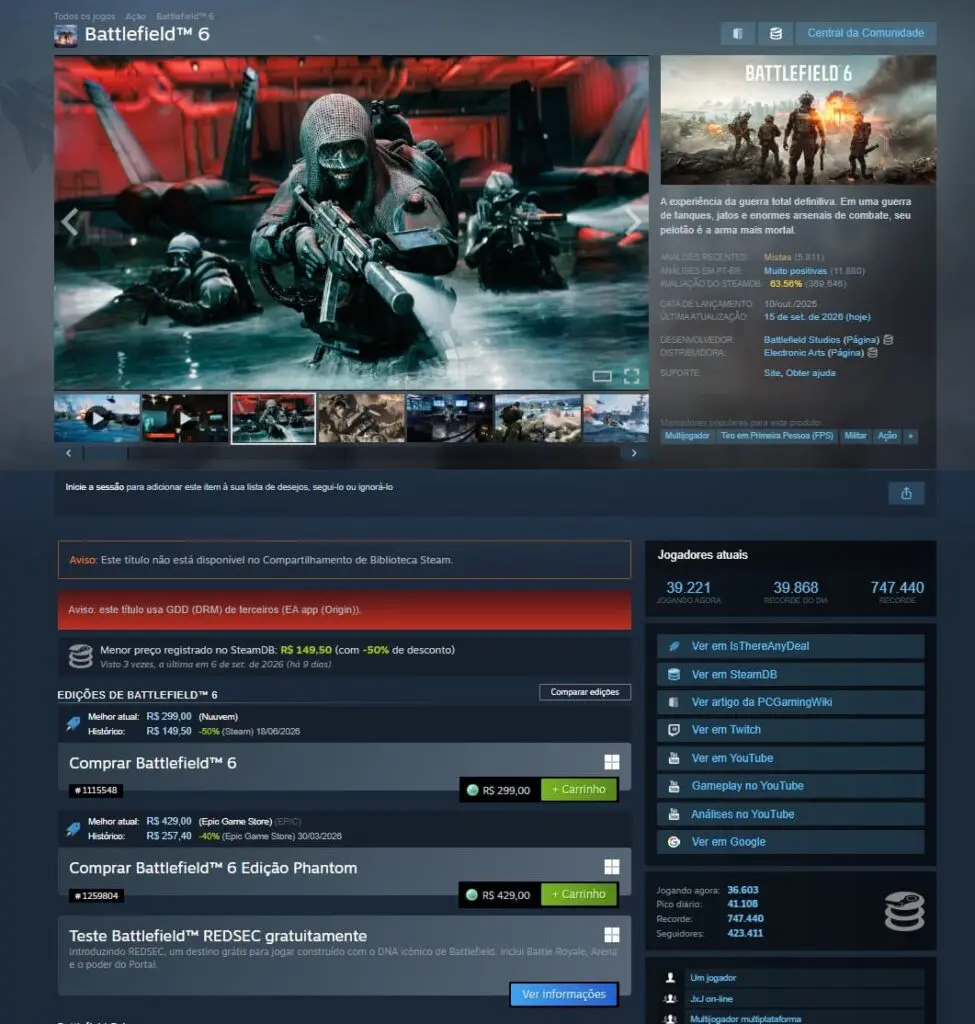Open Mistas recent reviews link
The image size is (975, 1024).
pos(777,257)
